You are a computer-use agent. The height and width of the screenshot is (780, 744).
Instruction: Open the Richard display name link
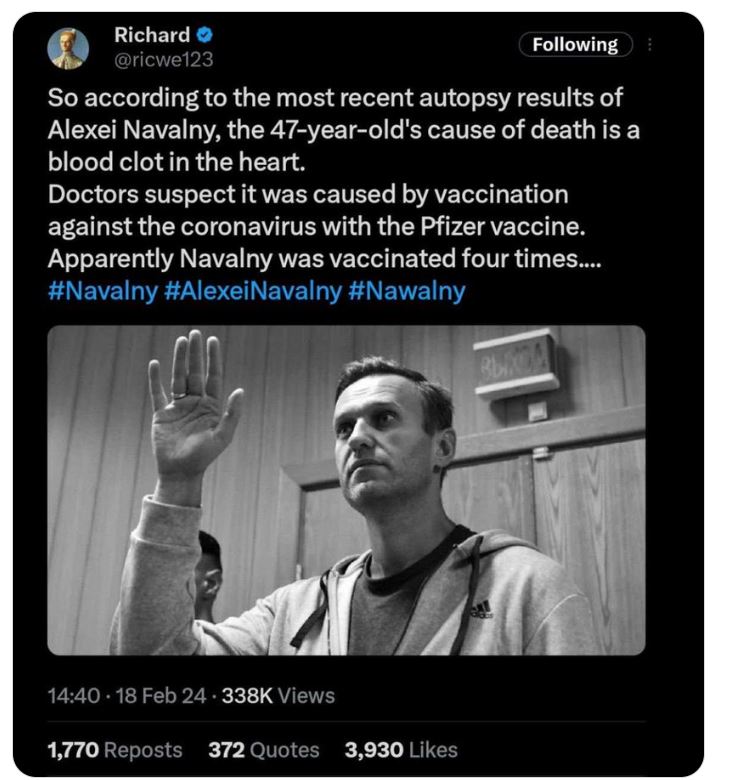pyautogui.click(x=152, y=36)
